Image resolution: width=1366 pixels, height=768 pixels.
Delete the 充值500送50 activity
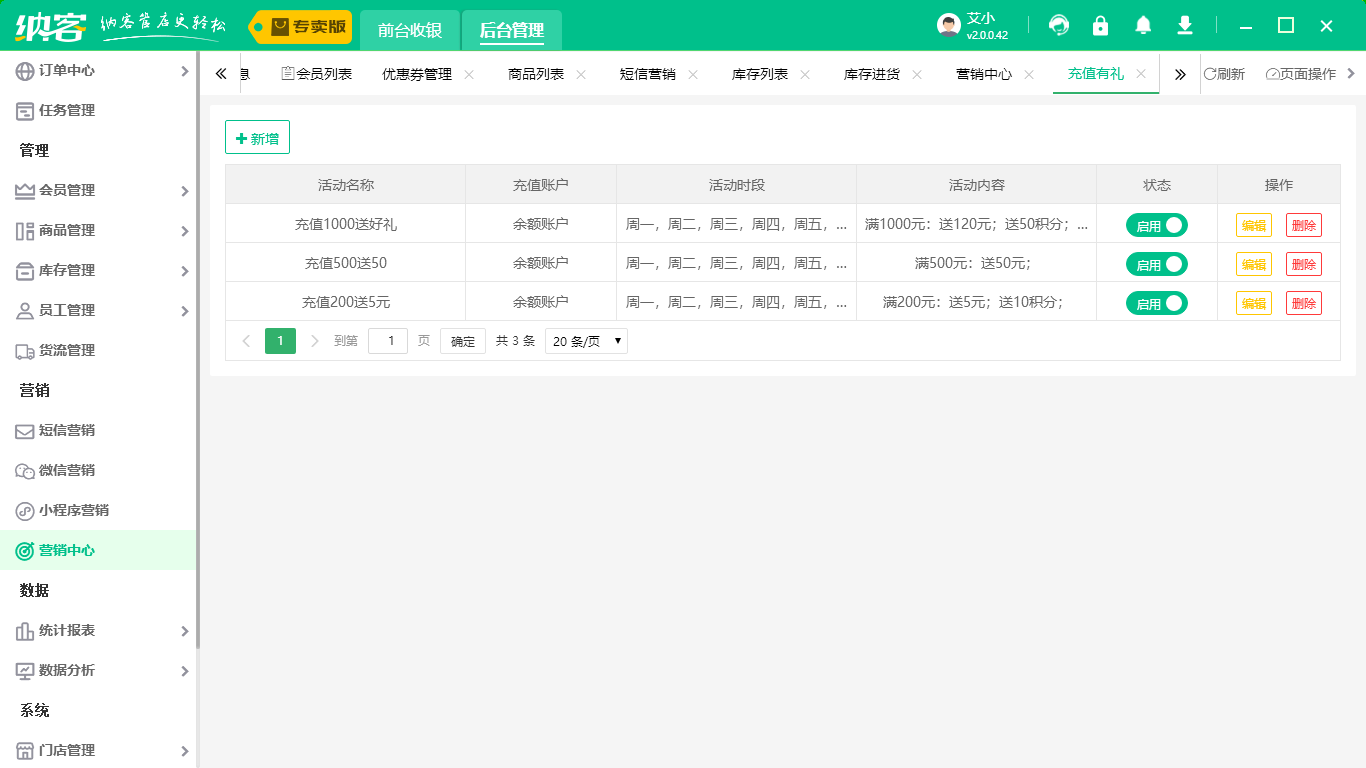tap(1303, 264)
